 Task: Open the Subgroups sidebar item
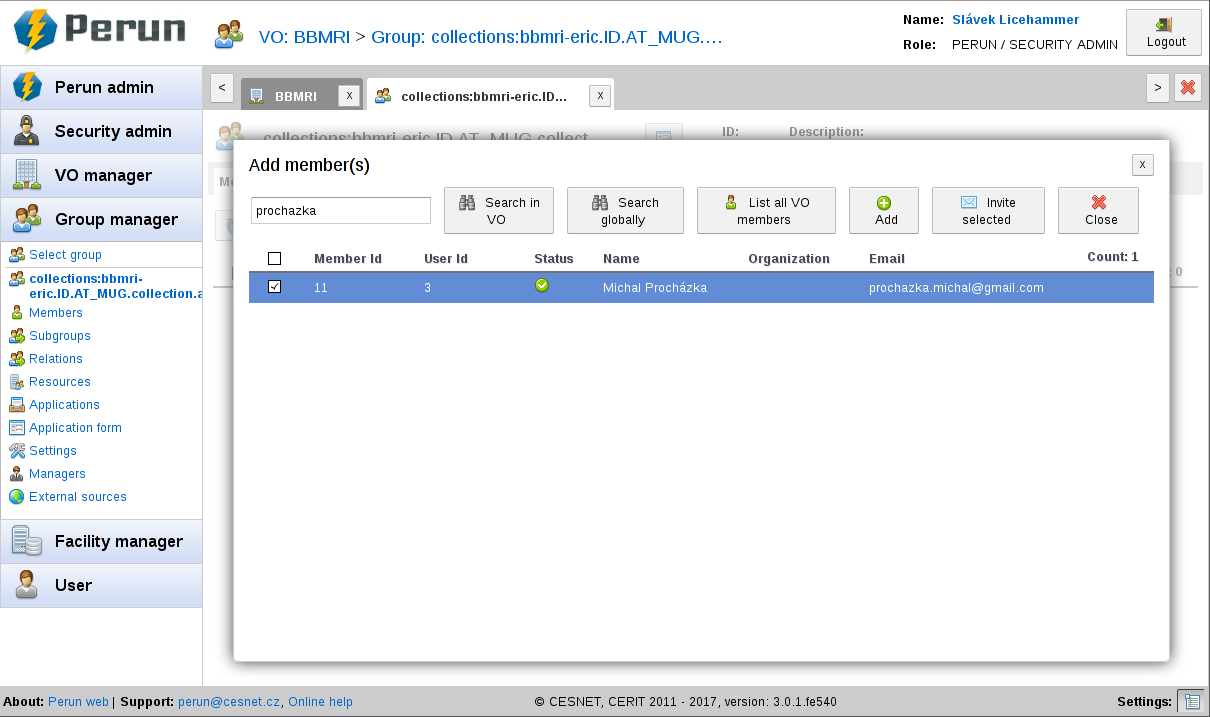click(60, 336)
